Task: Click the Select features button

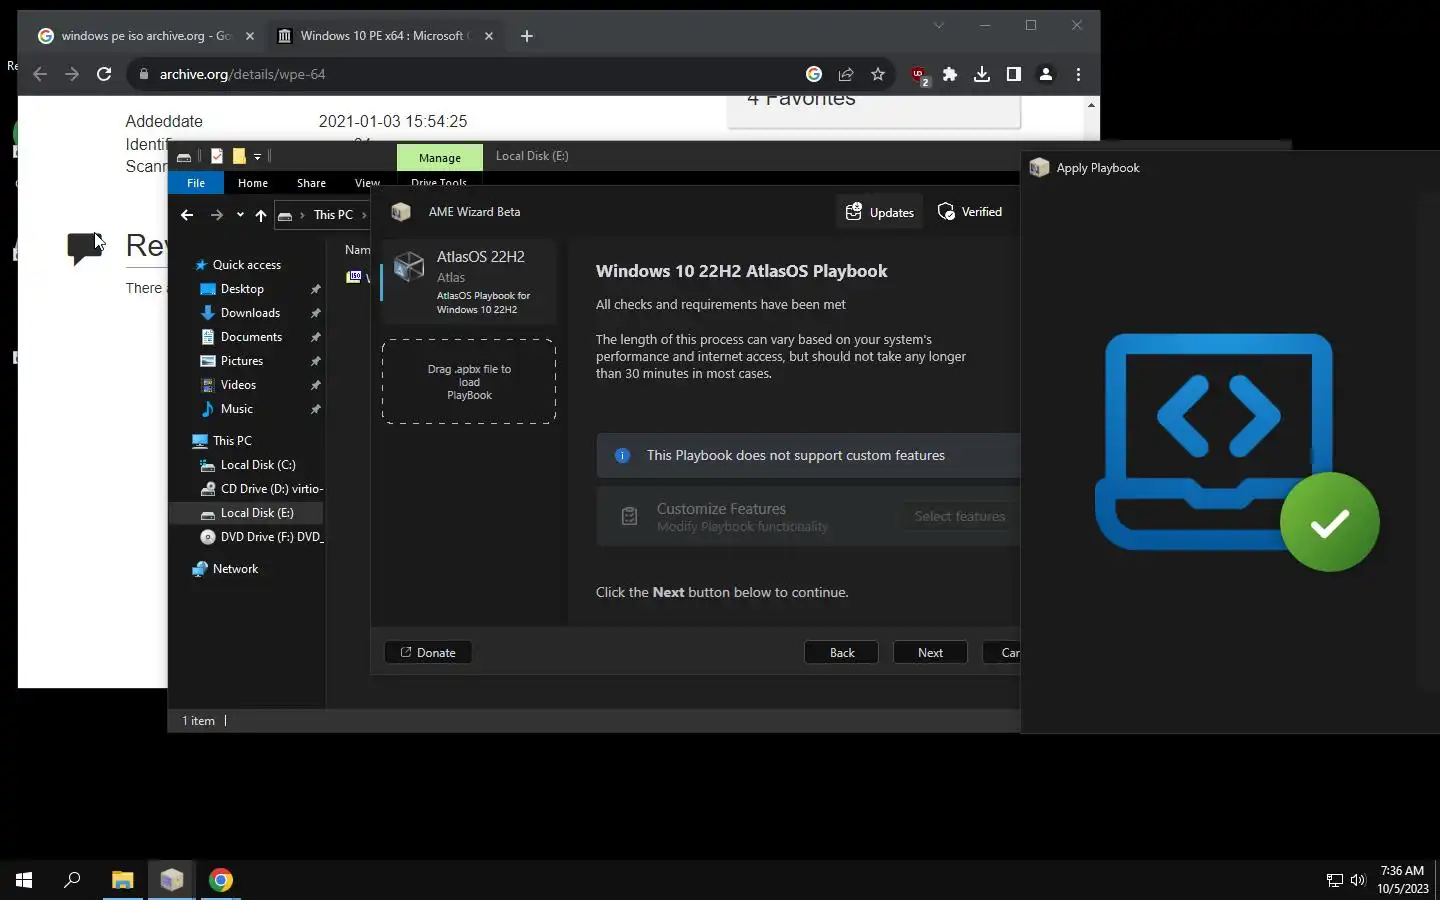Action: point(960,516)
